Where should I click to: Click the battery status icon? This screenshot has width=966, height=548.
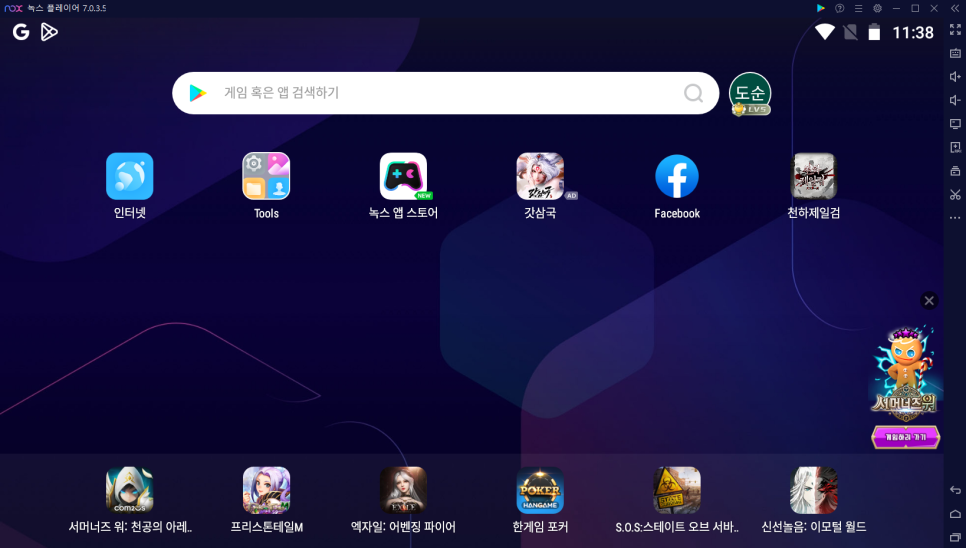[x=874, y=32]
